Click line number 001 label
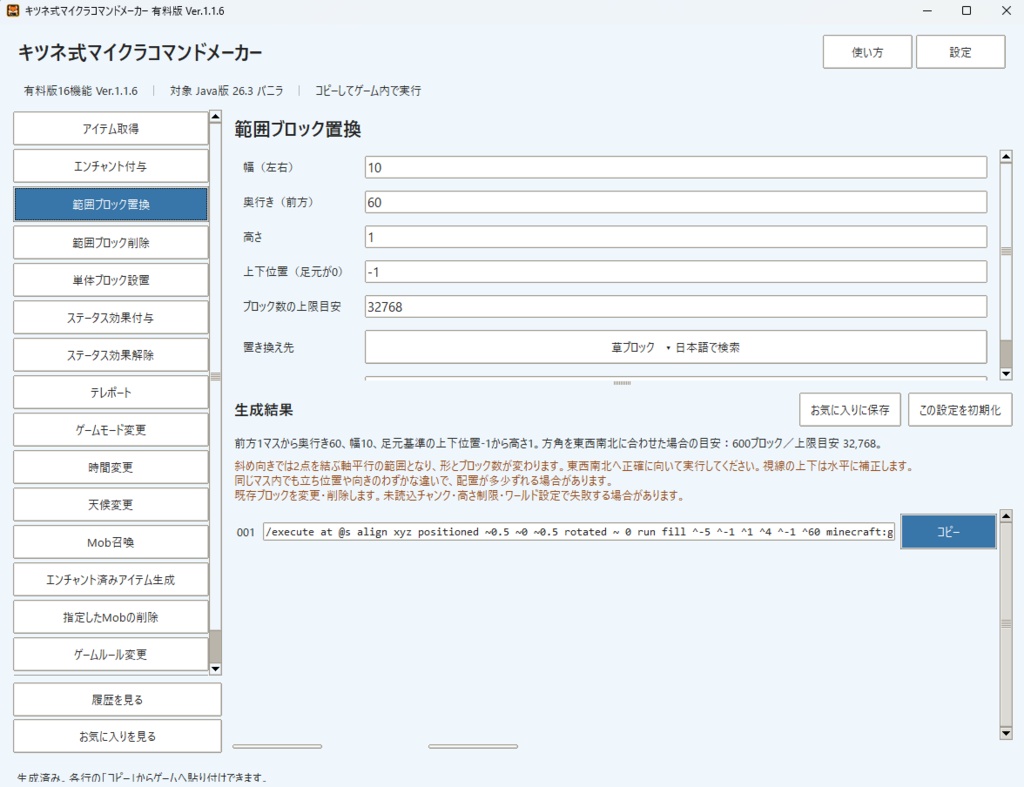This screenshot has height=787, width=1024. 246,532
